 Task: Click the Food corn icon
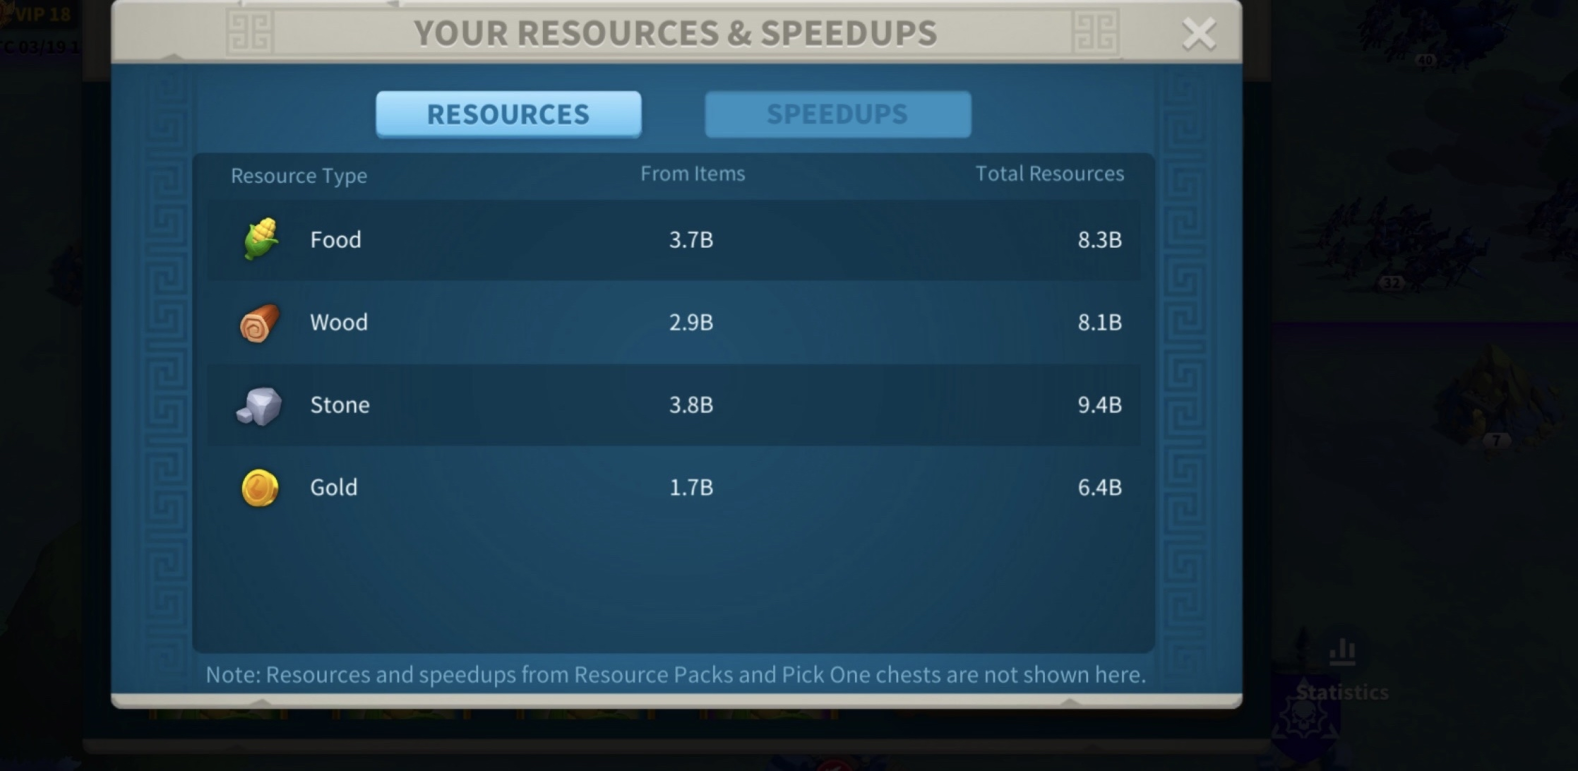tap(260, 240)
